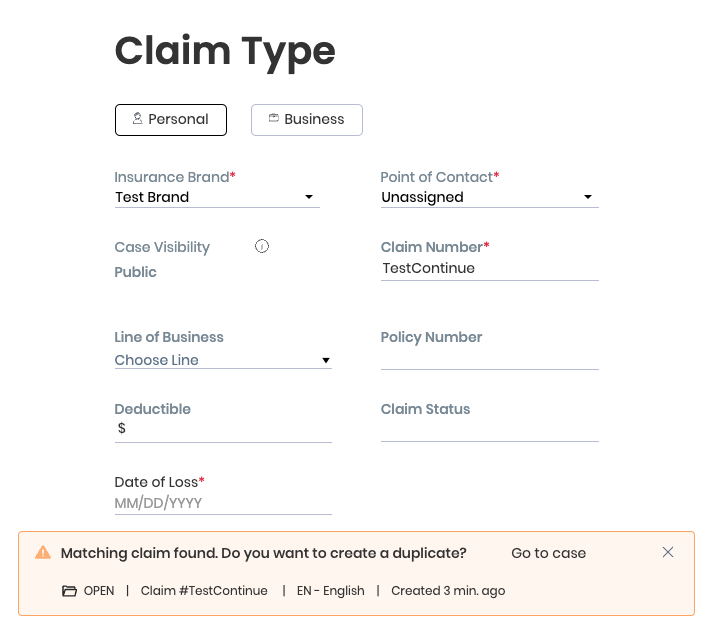
Task: Click the Date of Loss field
Action: [223, 503]
